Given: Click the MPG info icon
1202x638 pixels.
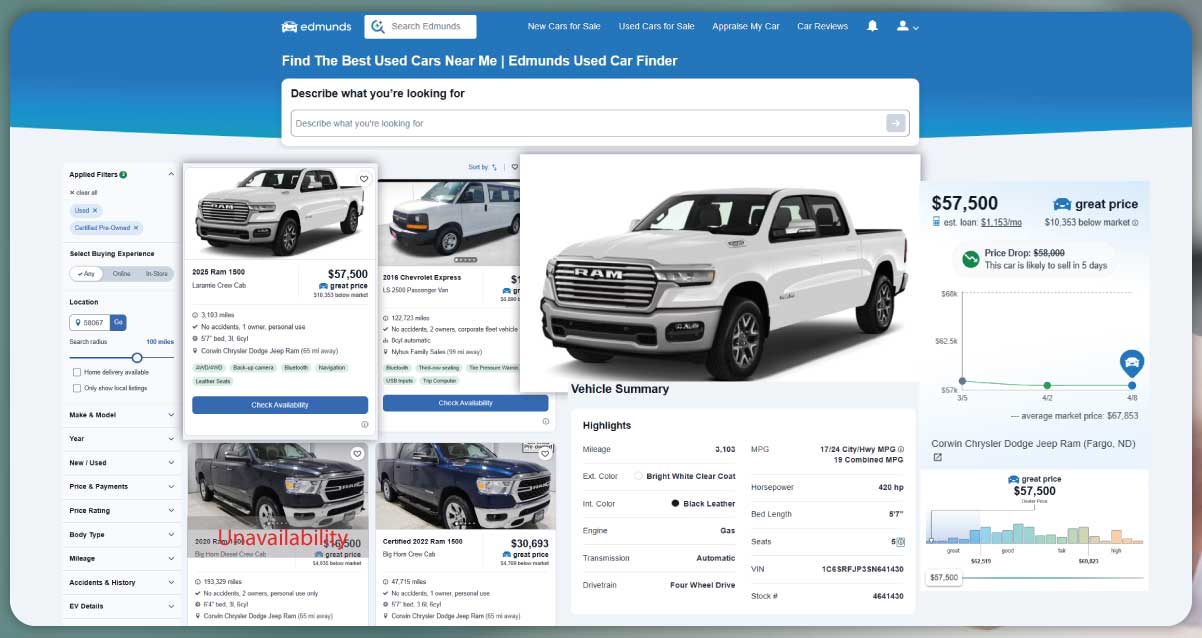Looking at the screenshot, I should pos(901,449).
